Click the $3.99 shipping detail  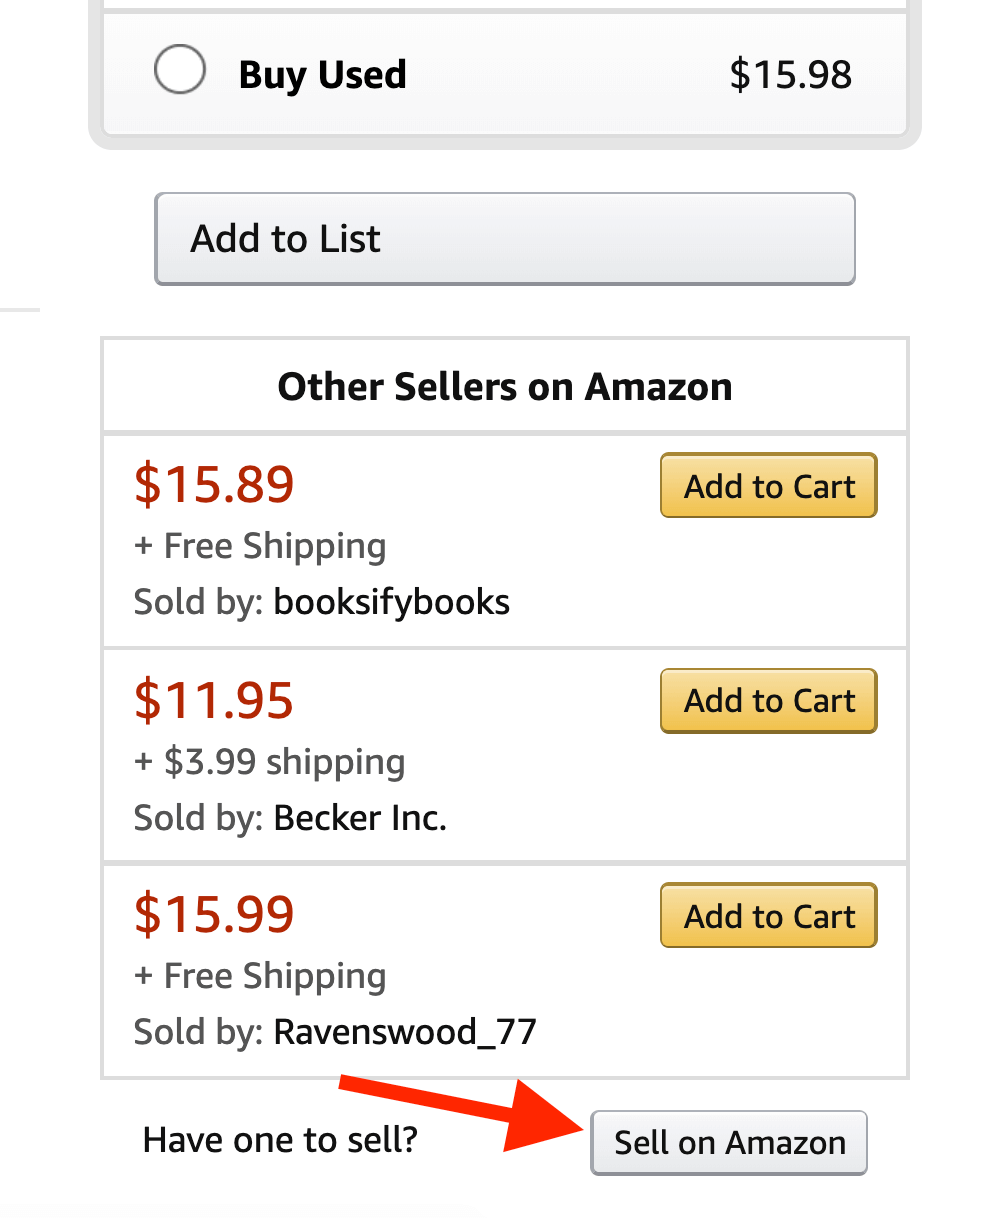(x=268, y=761)
